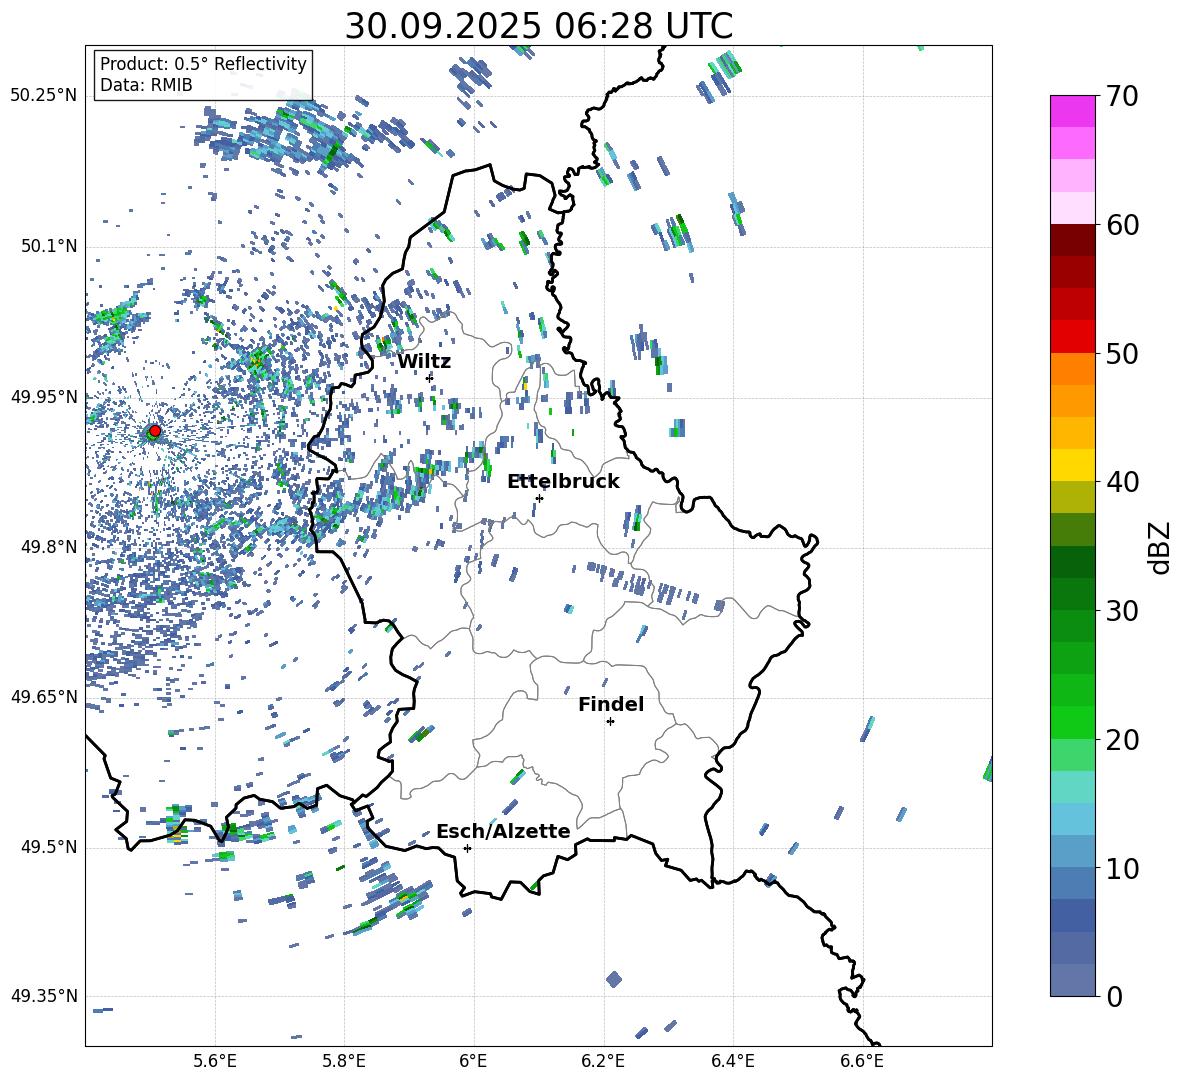Click the 49.5°N latitude label
Screen dimensions: 1184x1081
pyautogui.click(x=48, y=847)
